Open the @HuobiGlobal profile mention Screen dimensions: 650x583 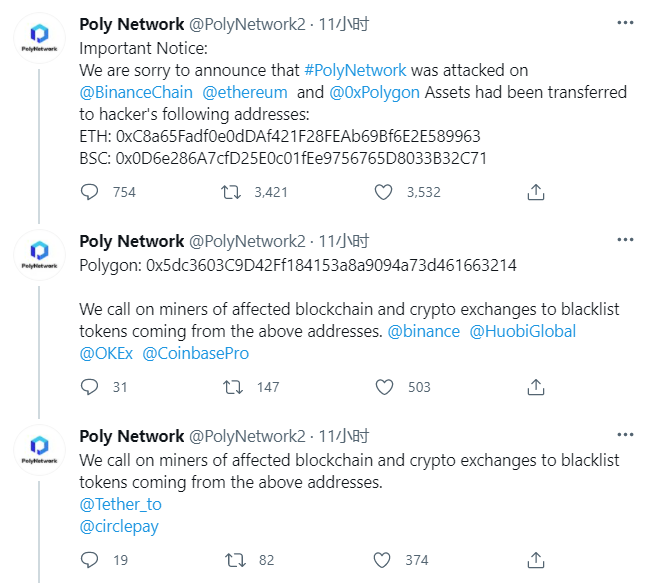pyautogui.click(x=523, y=331)
